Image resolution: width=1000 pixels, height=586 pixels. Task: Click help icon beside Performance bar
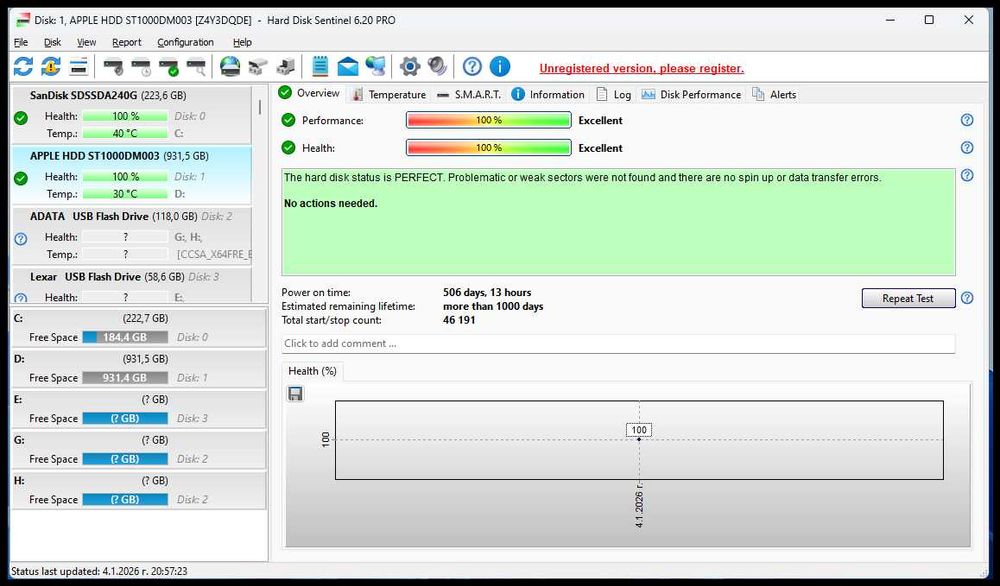click(x=967, y=120)
